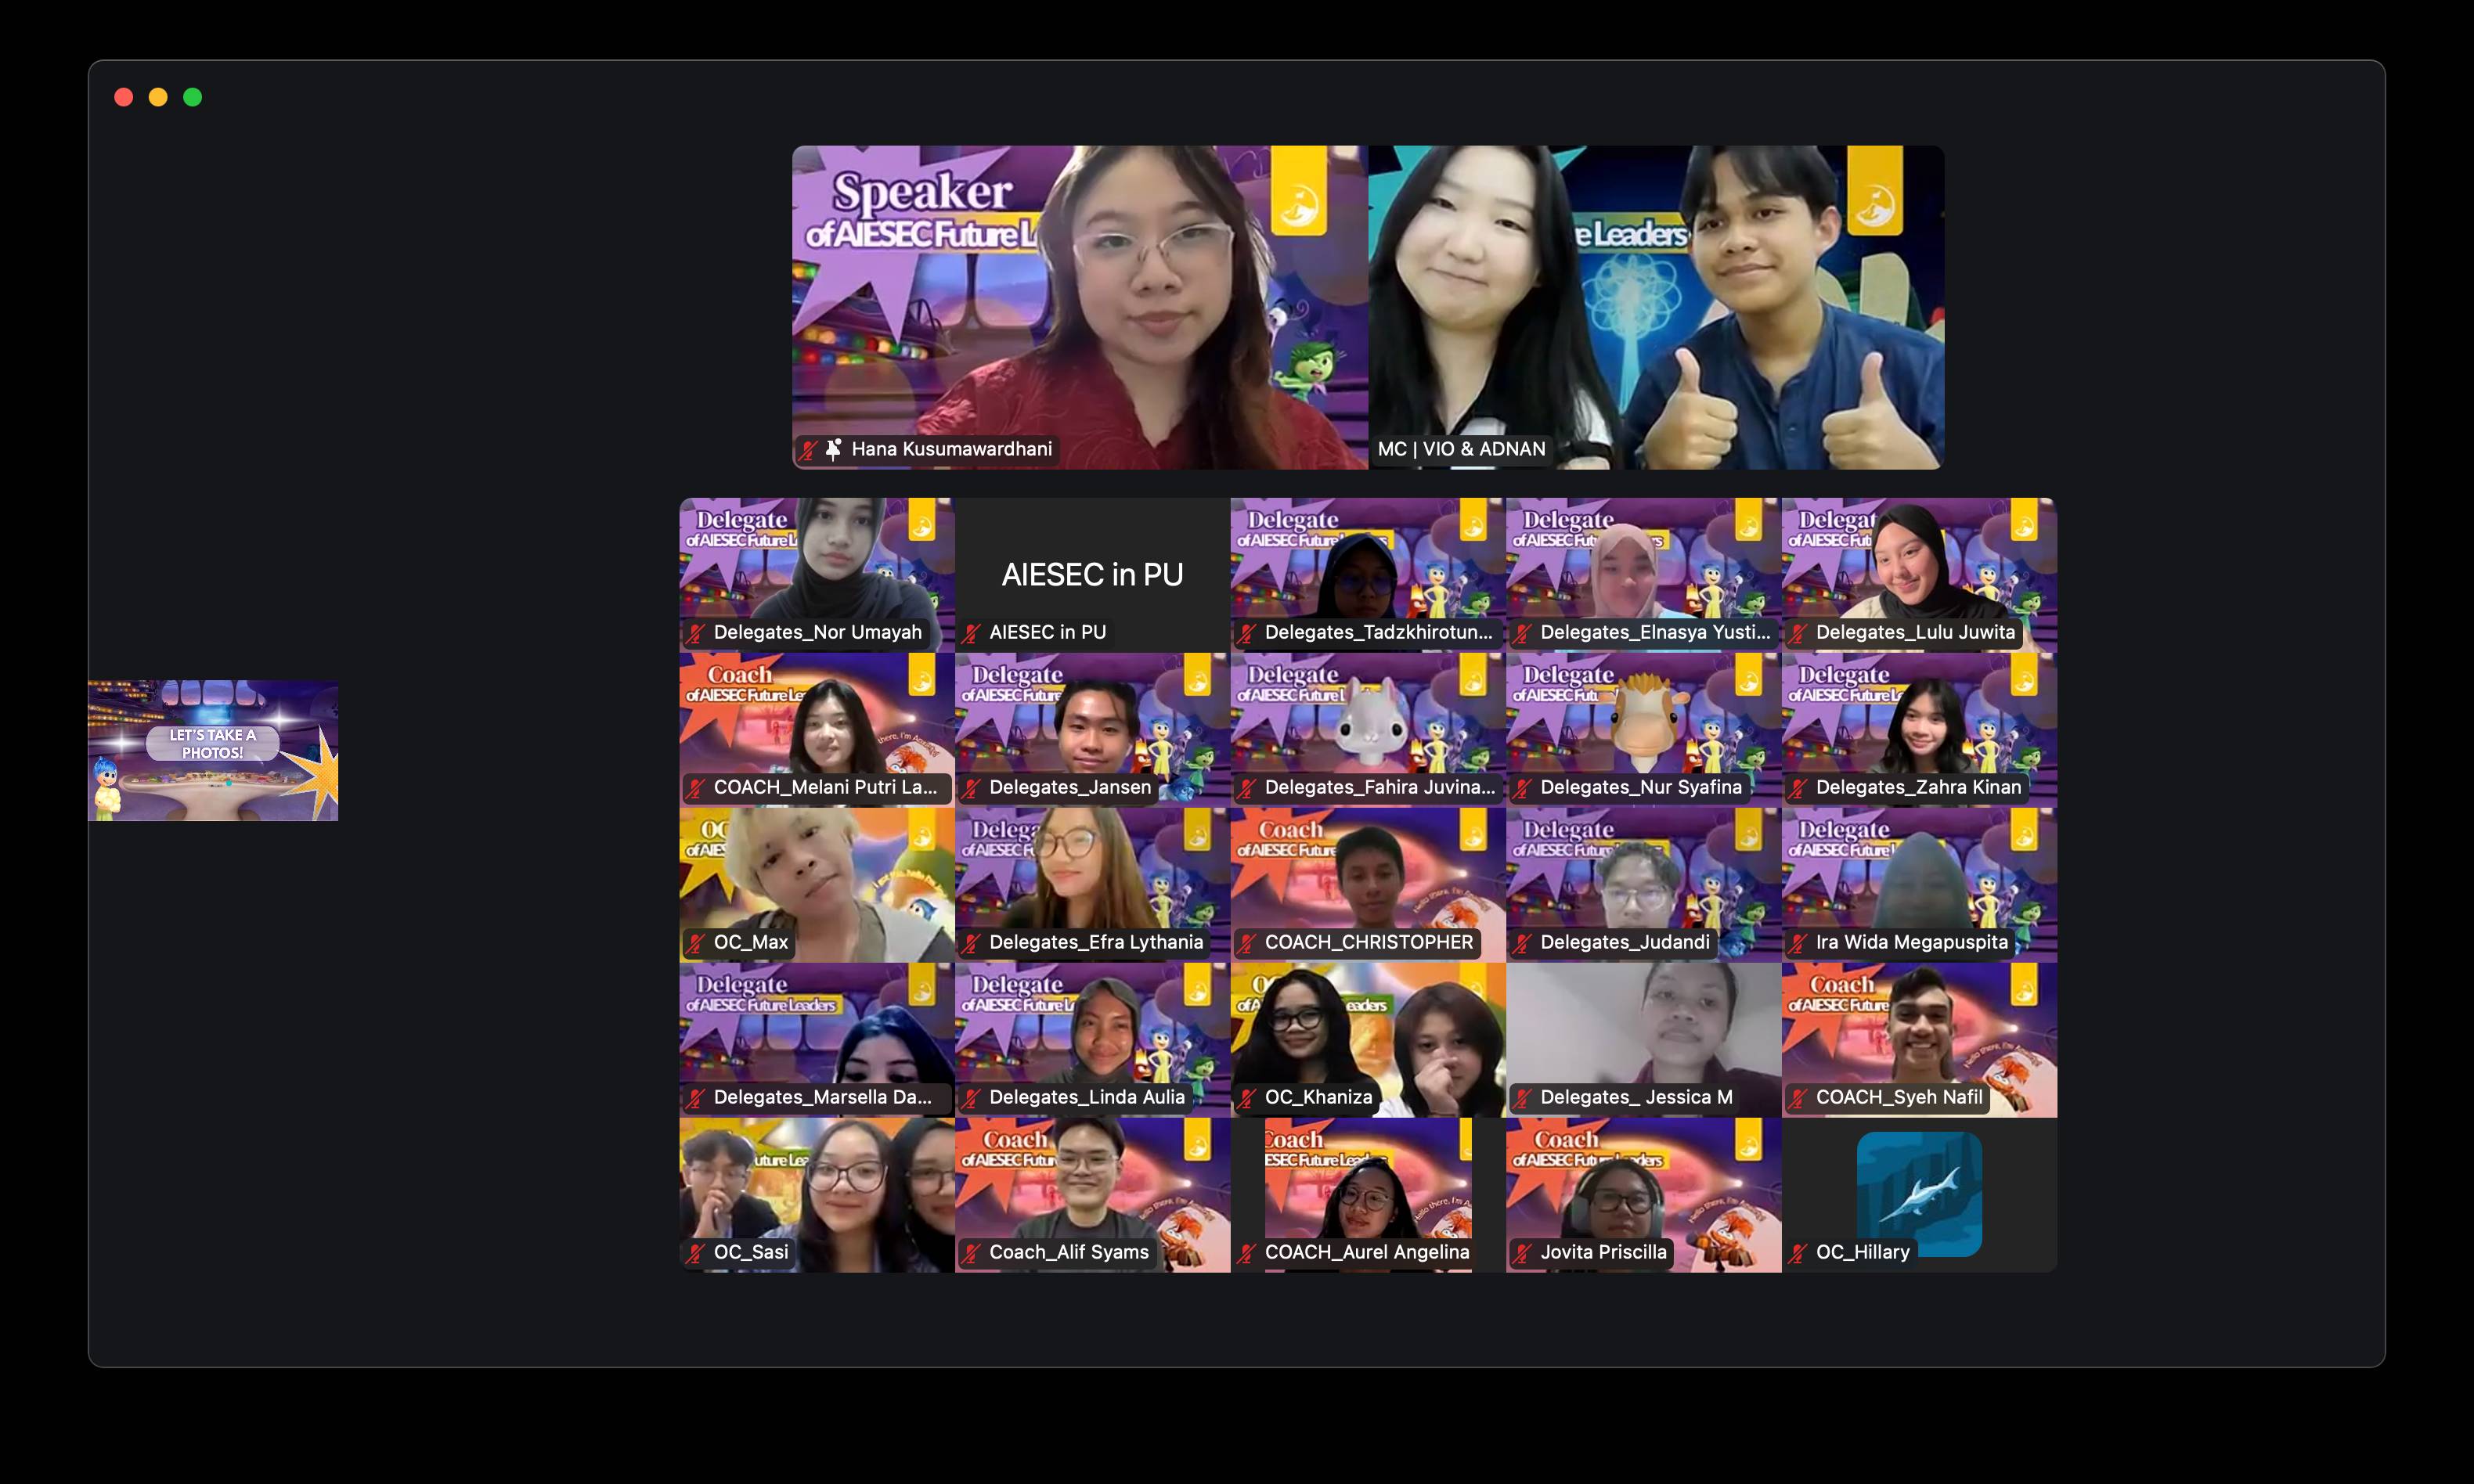Click the muted mic icon on Delegates_ Jessica M

(x=1522, y=1098)
